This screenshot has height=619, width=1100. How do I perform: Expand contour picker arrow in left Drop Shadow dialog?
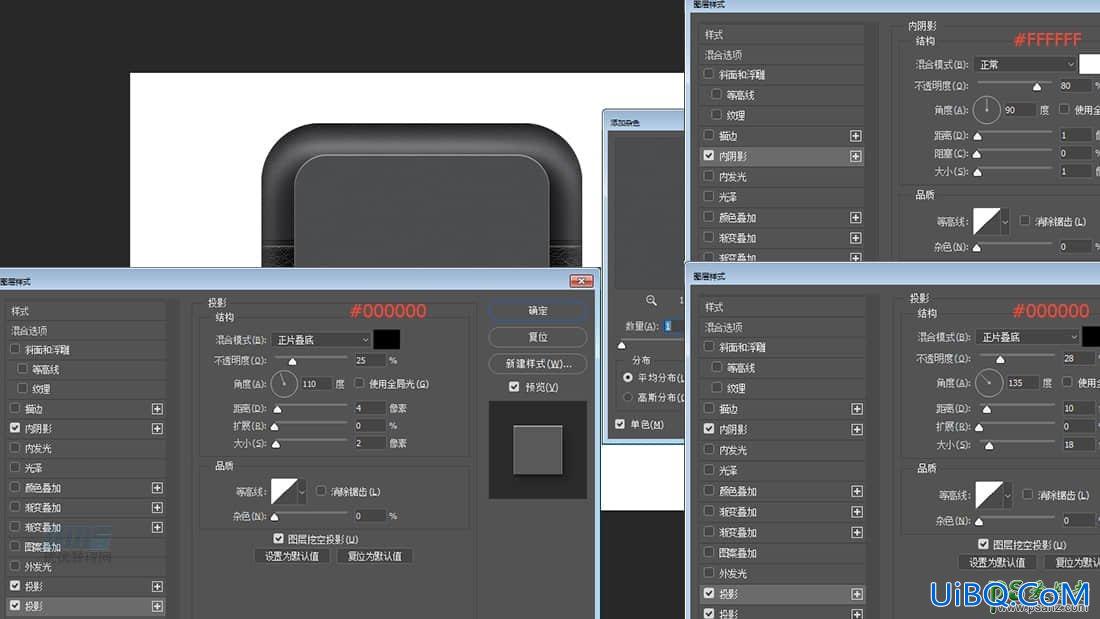pos(302,491)
